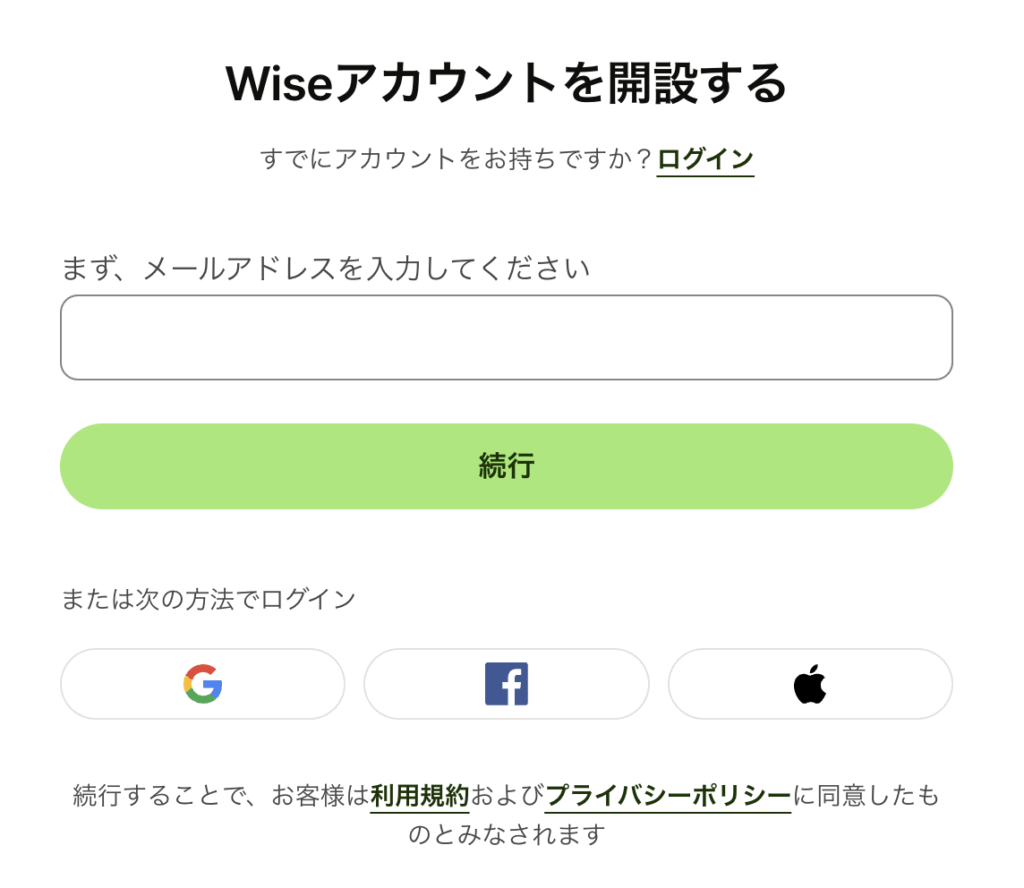The width and height of the screenshot is (1024, 888).
Task: Select the black apple social login
Action: pos(810,684)
